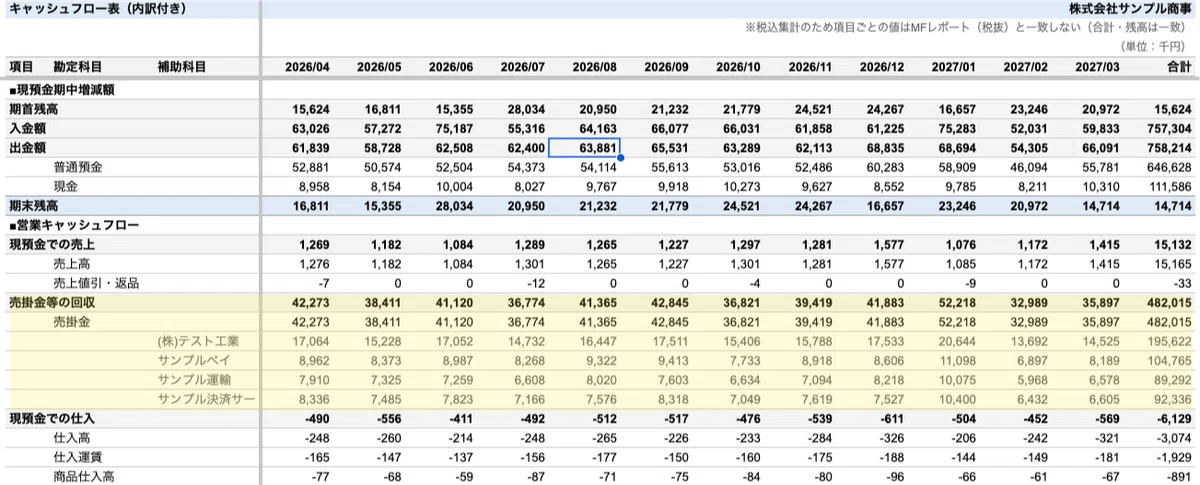Click the 現金 value 10,310 for 2027/03
Screen dimensions: 1200x485
pyautogui.click(x=1102, y=186)
